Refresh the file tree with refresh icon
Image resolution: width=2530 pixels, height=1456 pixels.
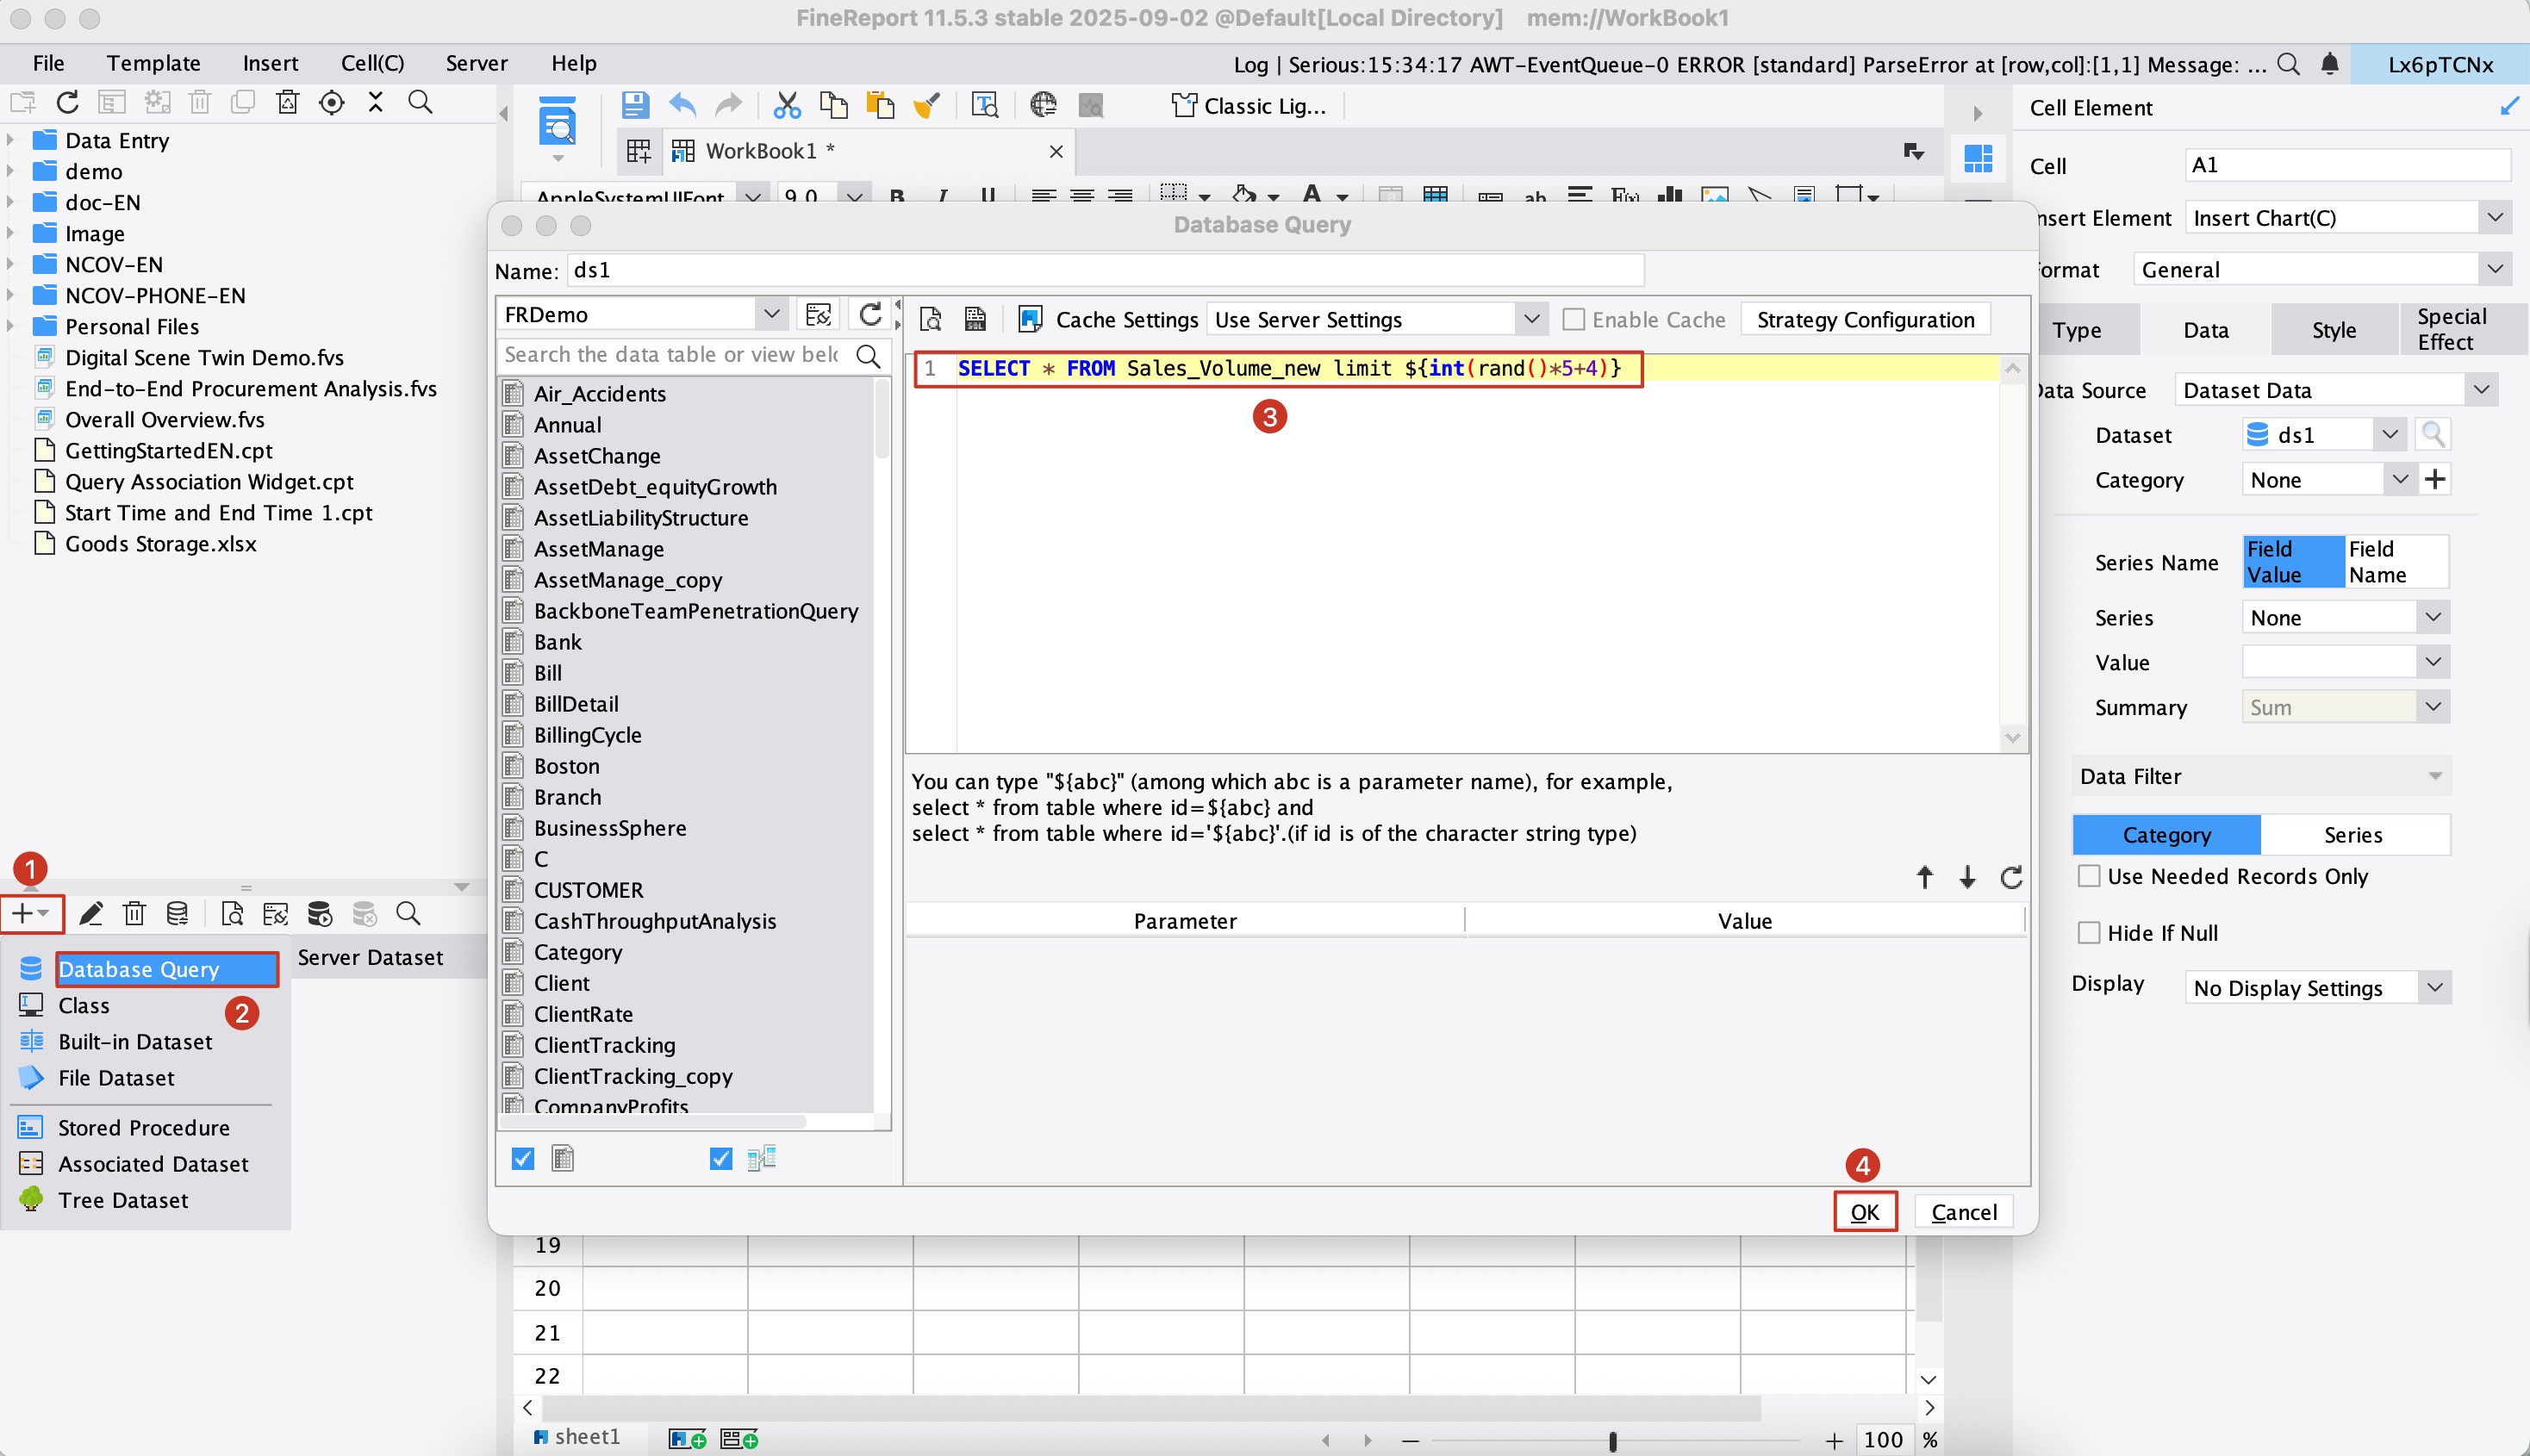coord(67,102)
